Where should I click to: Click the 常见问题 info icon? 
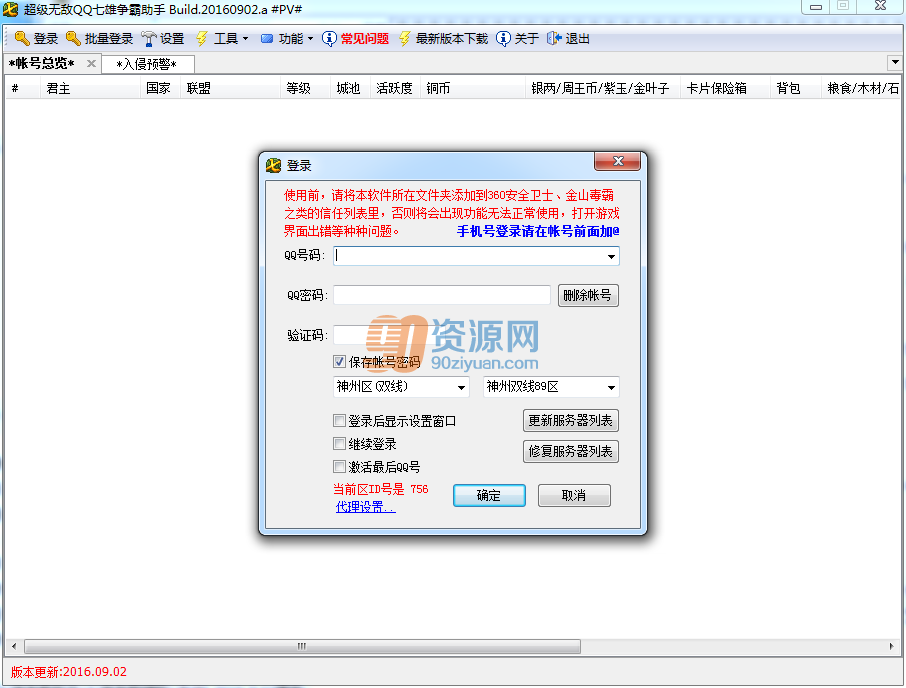click(x=329, y=39)
